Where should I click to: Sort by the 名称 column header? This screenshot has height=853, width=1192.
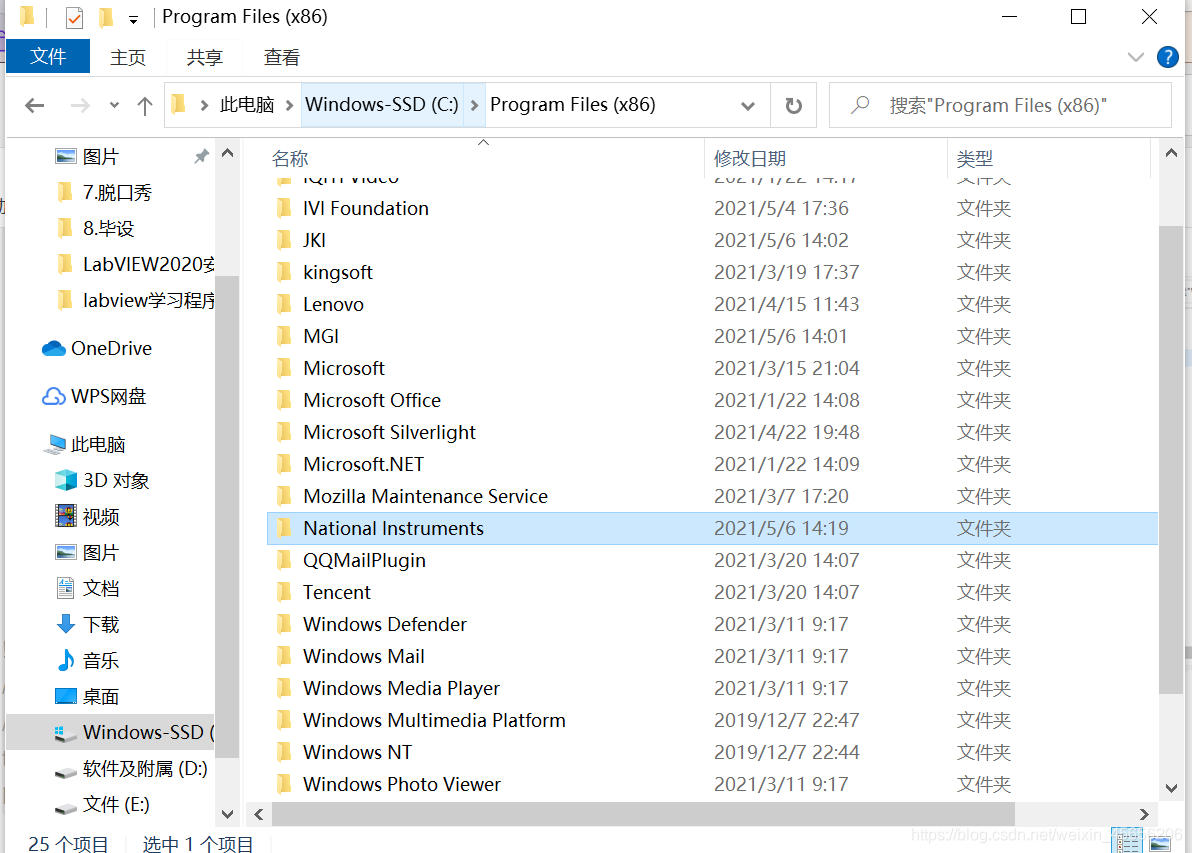pos(290,158)
